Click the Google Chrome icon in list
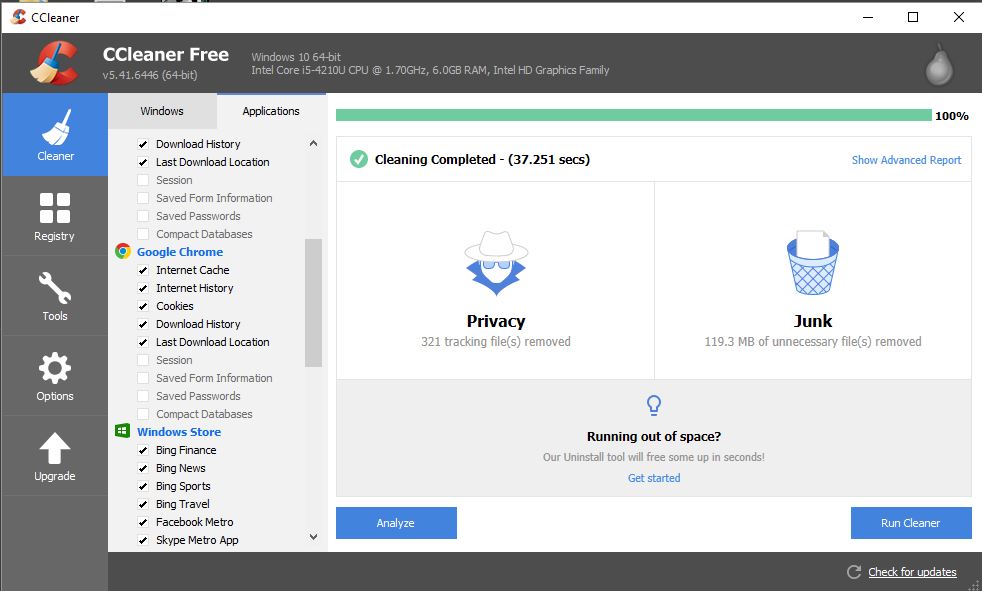The image size is (982, 591). pos(123,252)
